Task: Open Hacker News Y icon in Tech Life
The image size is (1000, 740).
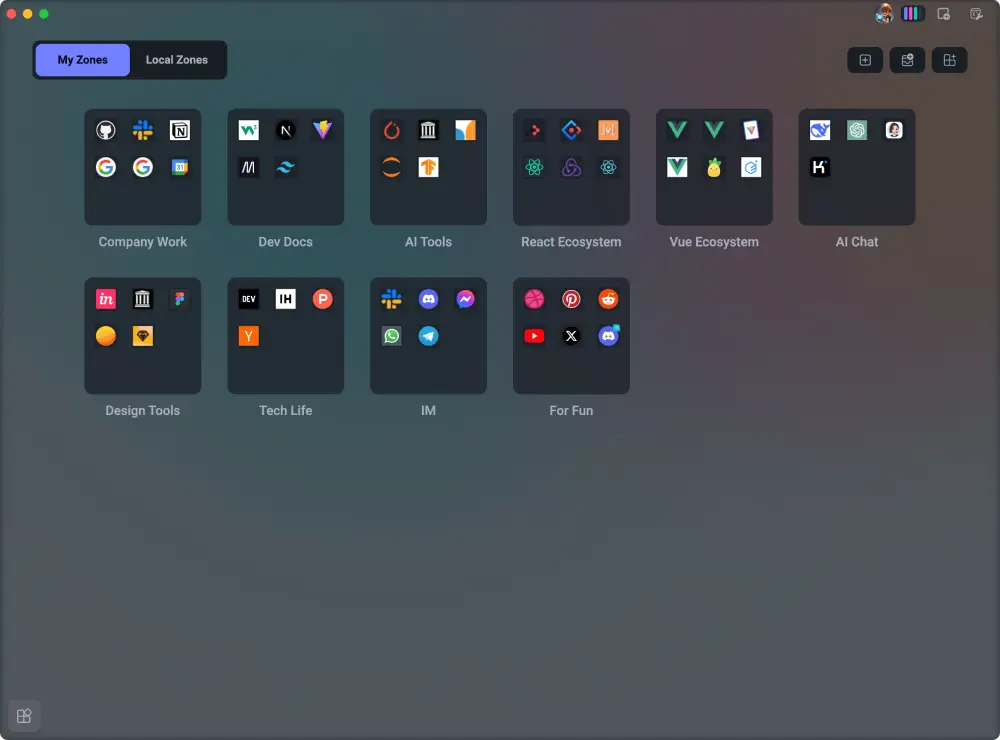Action: (x=249, y=336)
